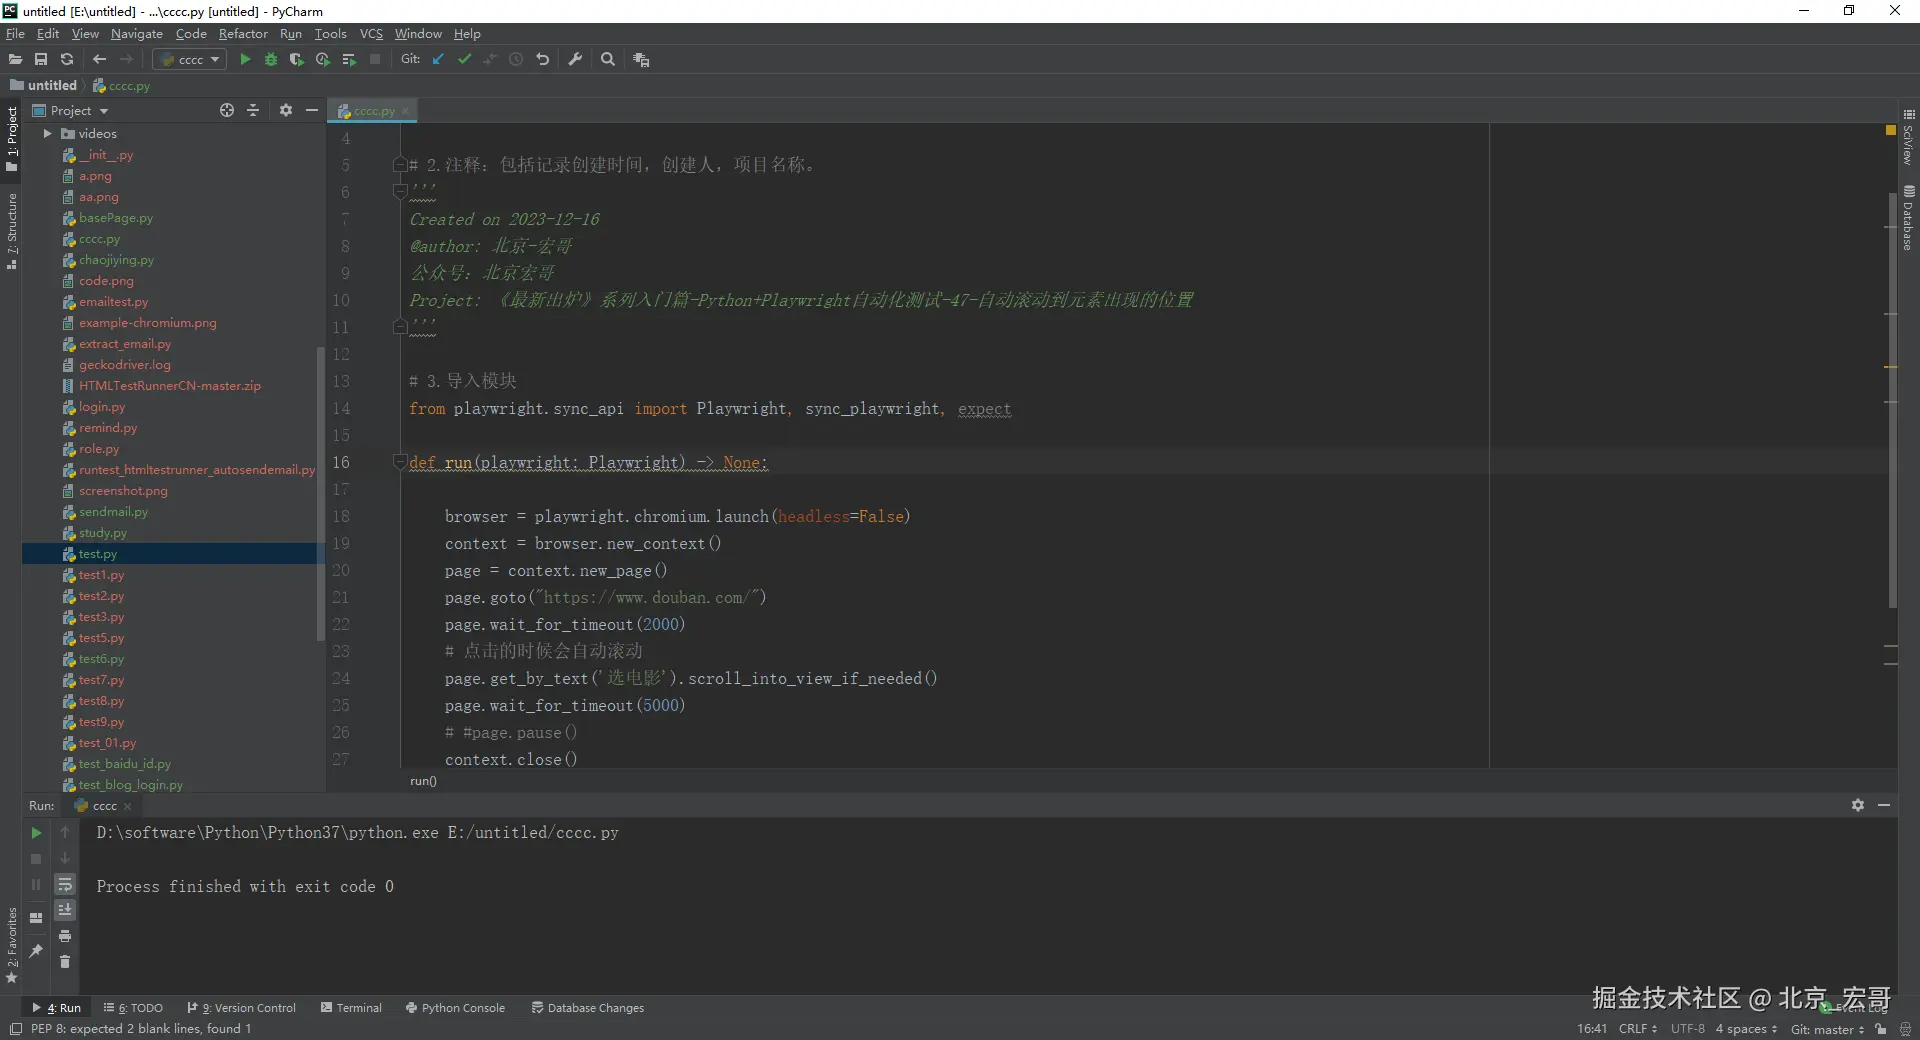Save all files with the toolbar icon
This screenshot has width=1920, height=1040.
point(41,60)
